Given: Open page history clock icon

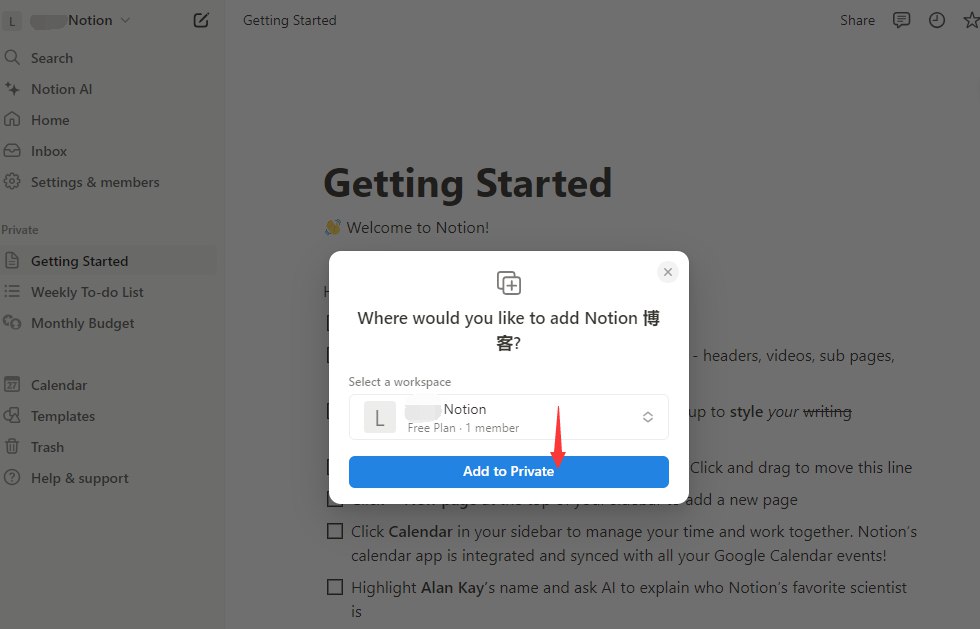Looking at the screenshot, I should (936, 21).
